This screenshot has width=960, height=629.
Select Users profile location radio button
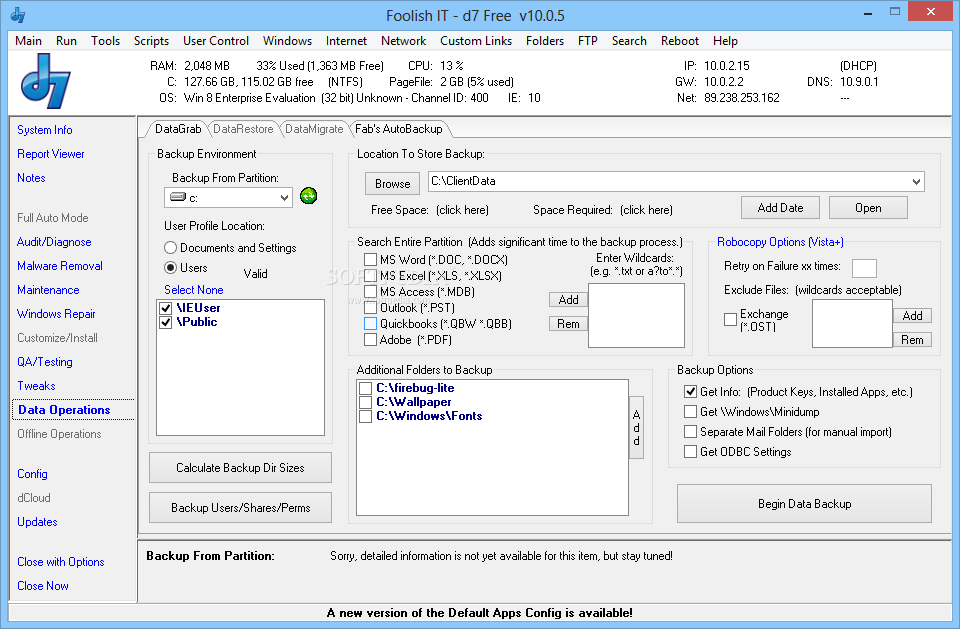point(170,268)
